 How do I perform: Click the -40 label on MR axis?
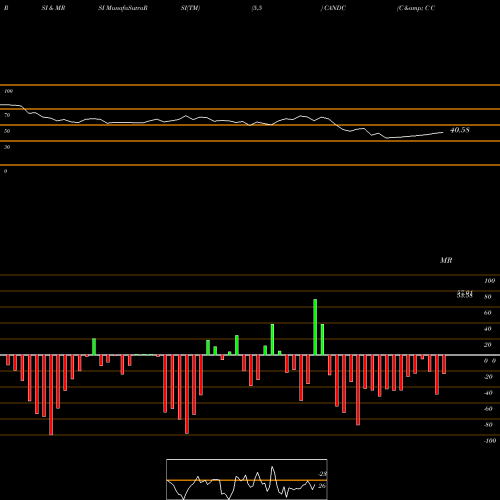488,393
